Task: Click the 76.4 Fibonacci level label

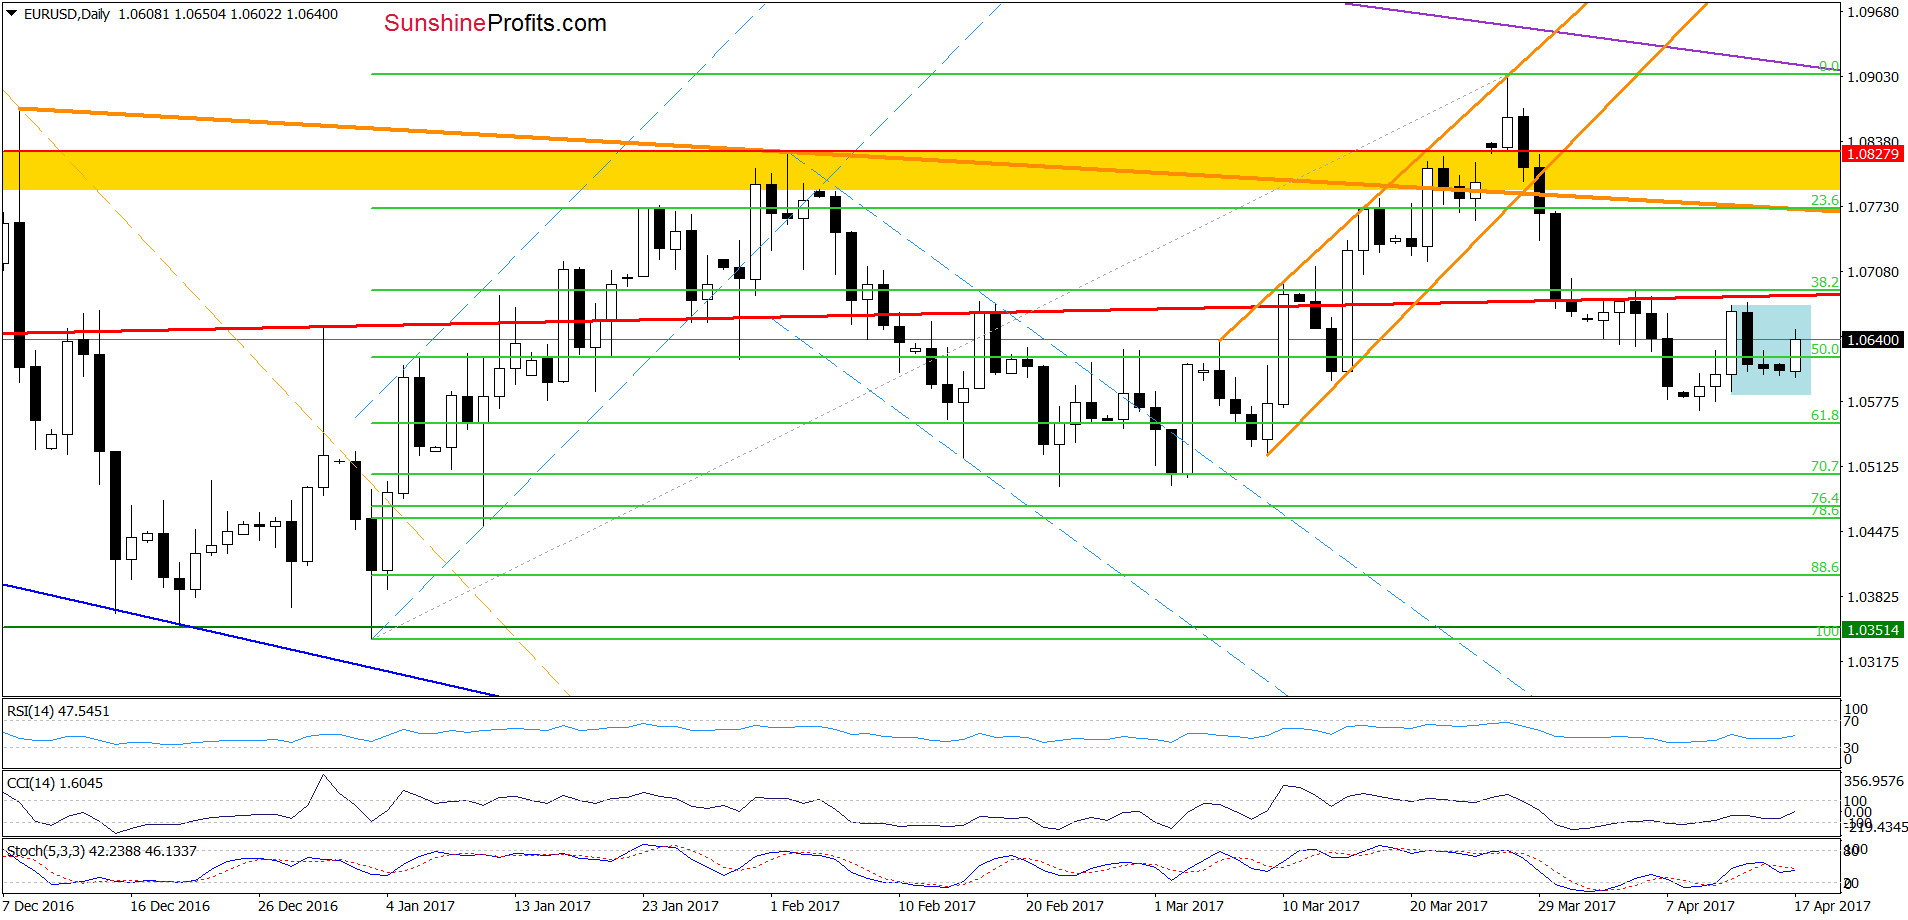Action: [x=1825, y=498]
